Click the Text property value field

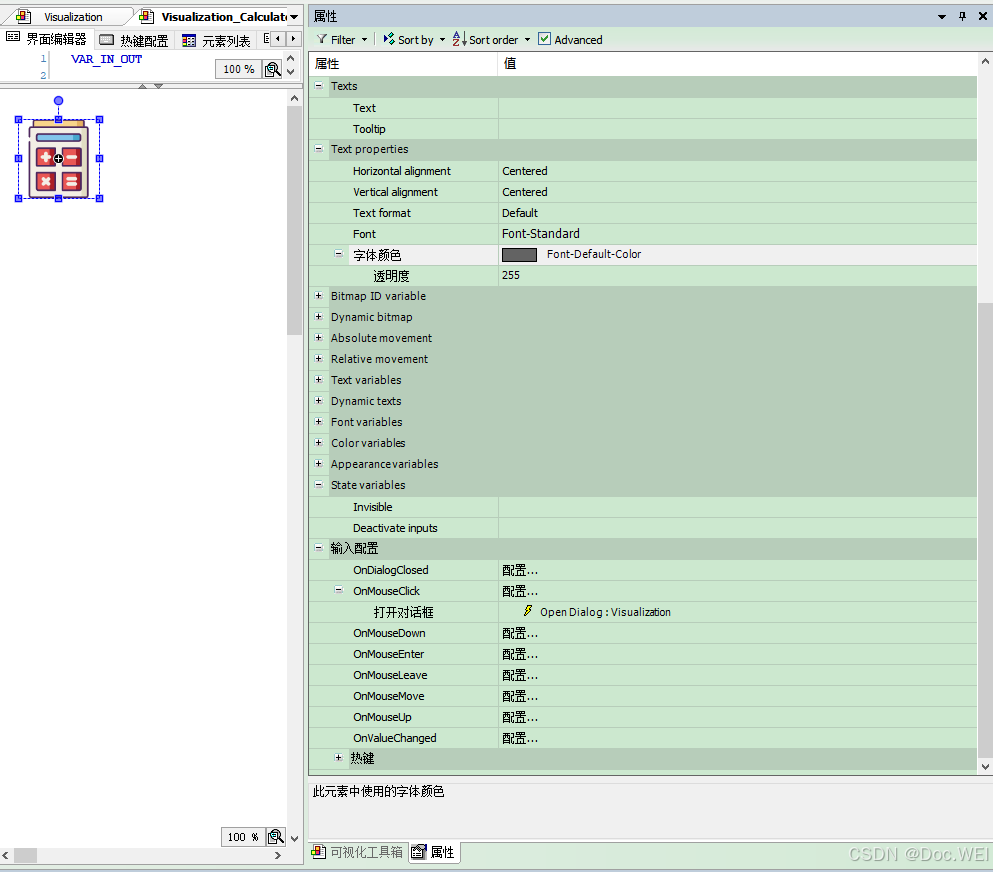(738, 108)
